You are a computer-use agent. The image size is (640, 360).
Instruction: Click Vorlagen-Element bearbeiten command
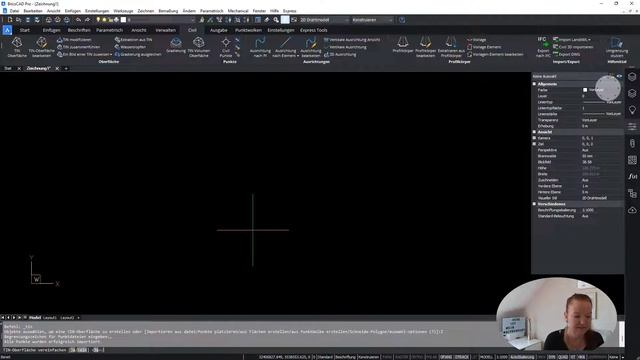(x=495, y=54)
